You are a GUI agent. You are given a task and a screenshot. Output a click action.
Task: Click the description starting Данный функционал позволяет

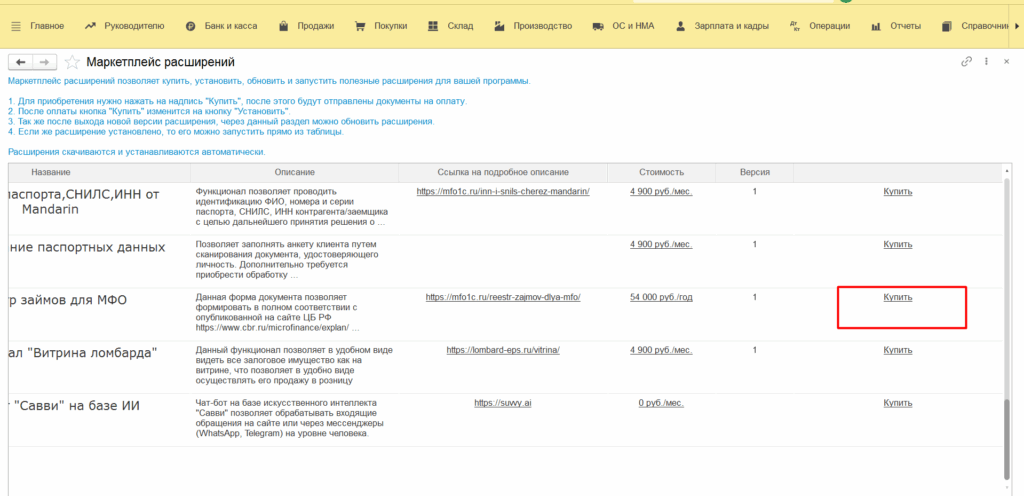294,365
